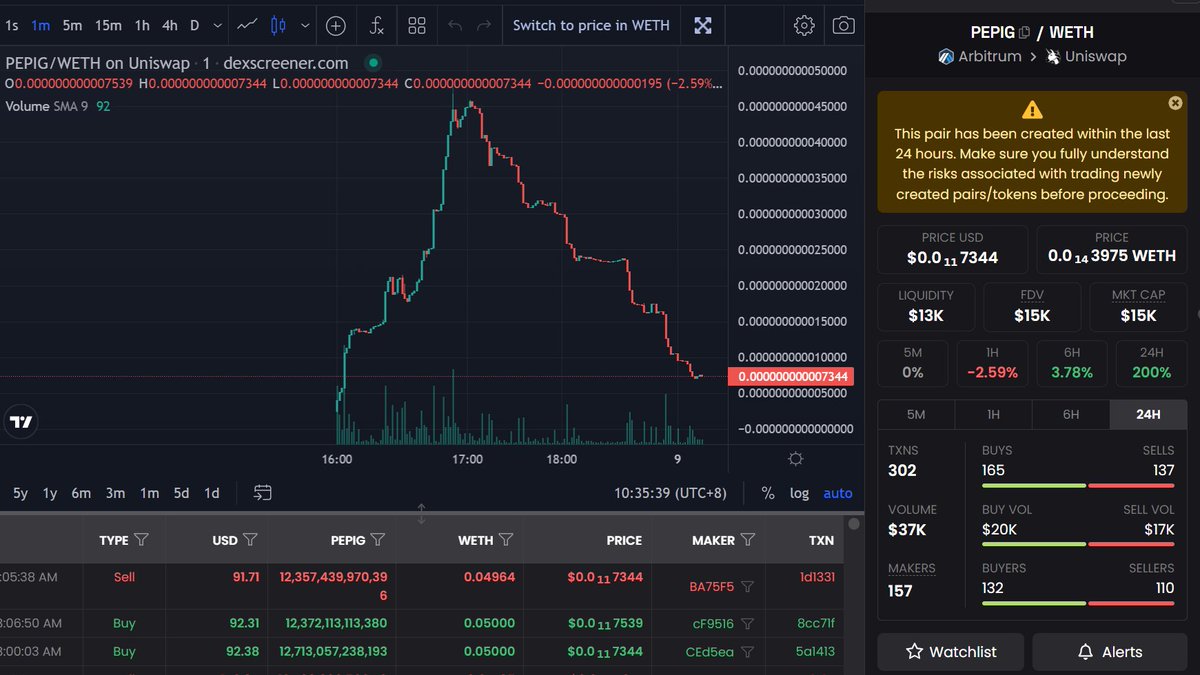Image resolution: width=1200 pixels, height=675 pixels.
Task: Toggle the MKT CAP stat box
Action: (1138, 306)
